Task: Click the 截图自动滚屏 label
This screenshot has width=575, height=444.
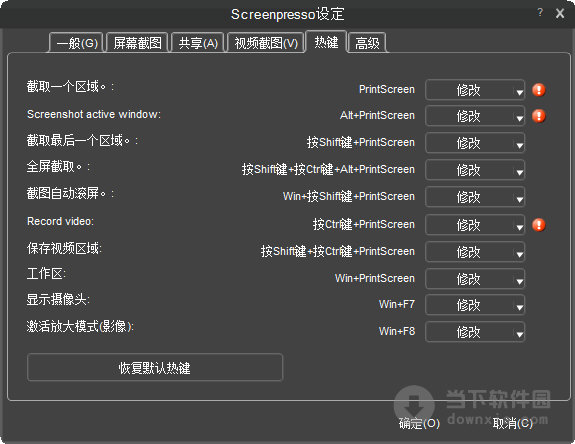Action: (70, 193)
